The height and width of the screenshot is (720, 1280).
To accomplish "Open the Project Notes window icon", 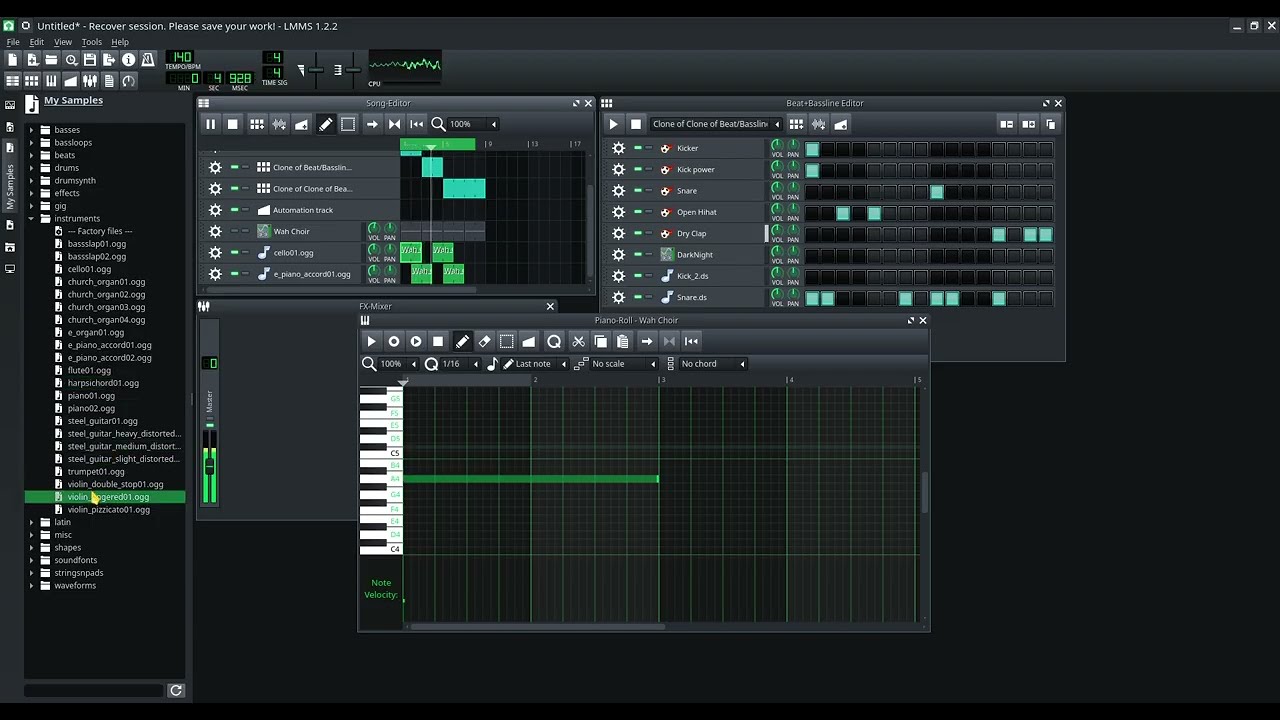I will (x=109, y=81).
